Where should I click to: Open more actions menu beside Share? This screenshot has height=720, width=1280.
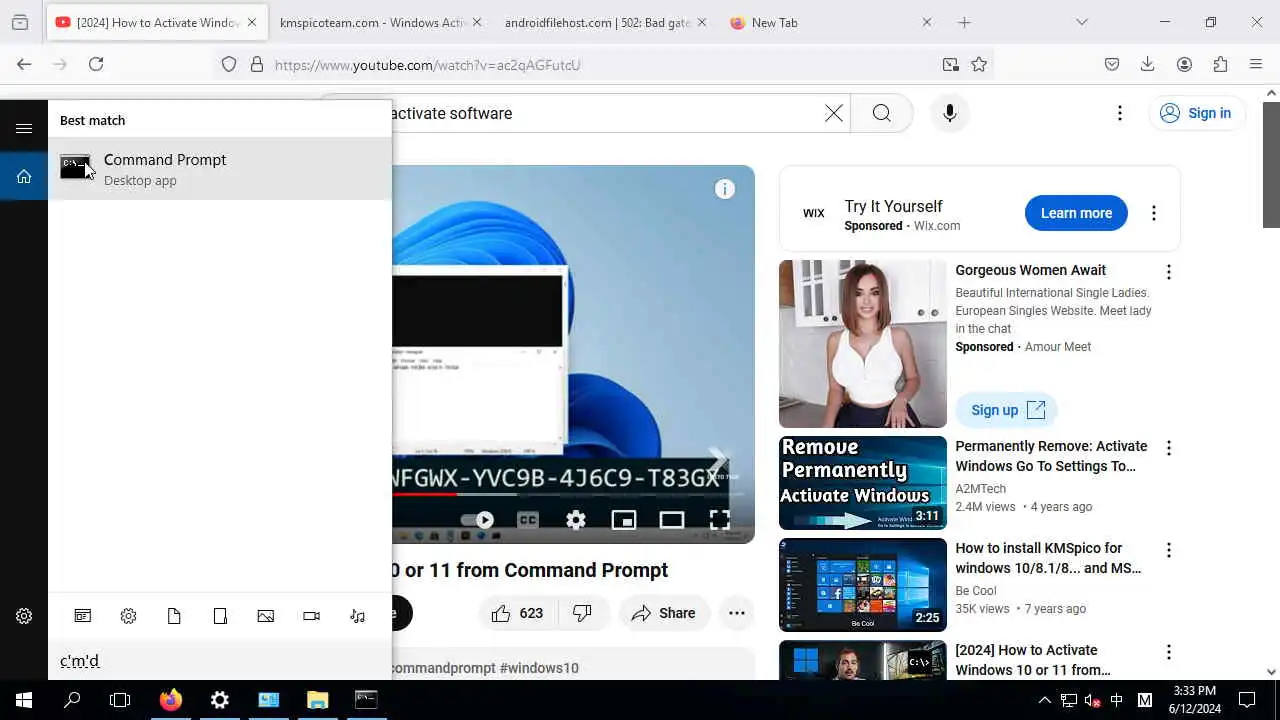737,613
